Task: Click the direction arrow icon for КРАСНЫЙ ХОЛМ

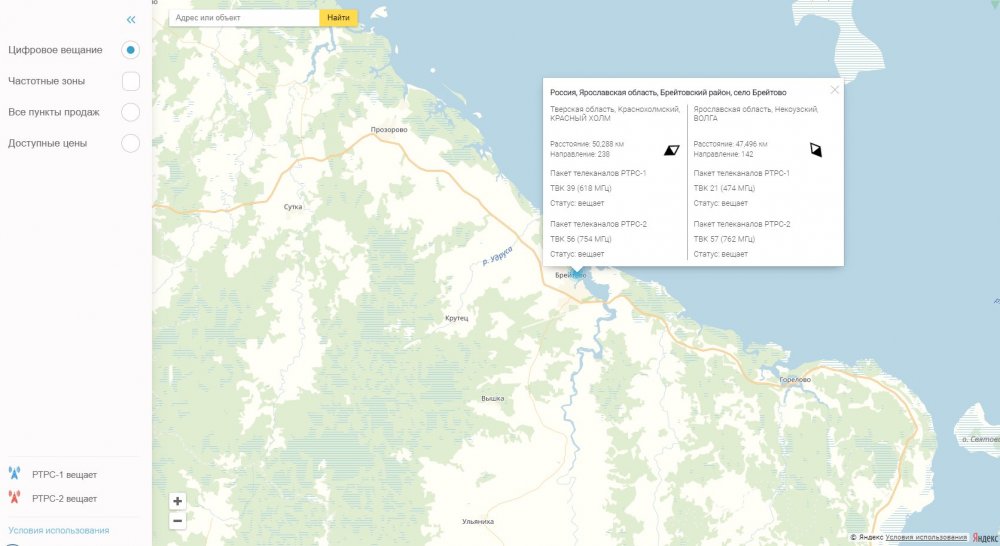Action: tap(671, 150)
